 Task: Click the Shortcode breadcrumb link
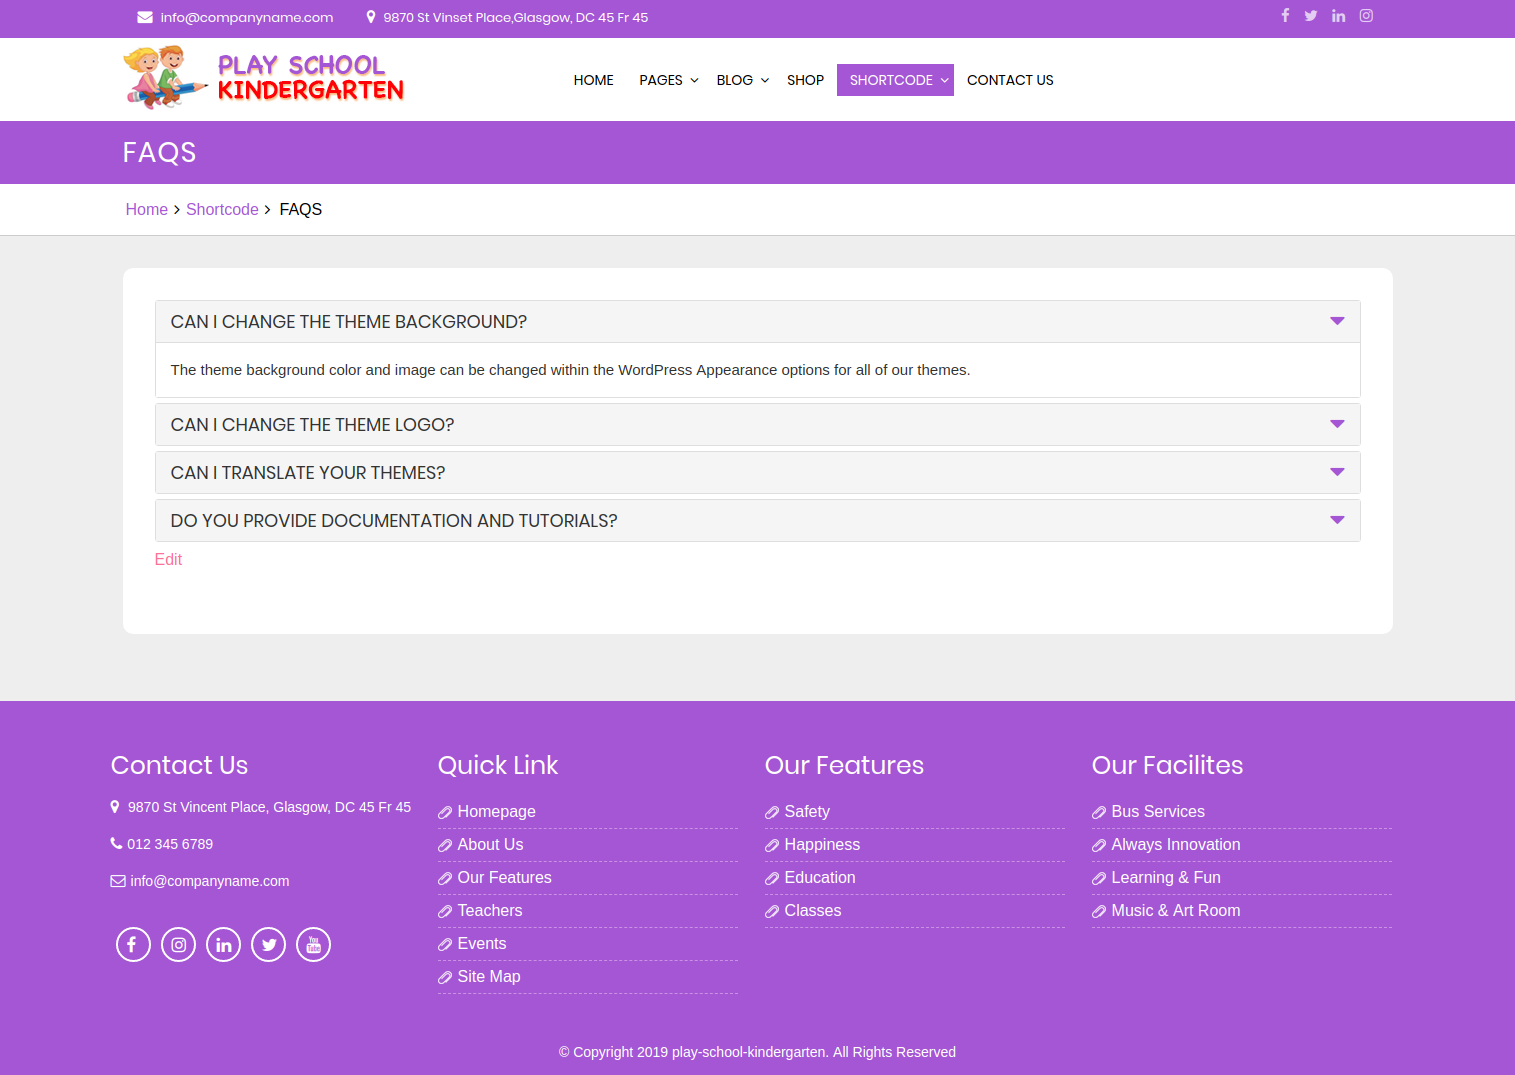click(222, 210)
